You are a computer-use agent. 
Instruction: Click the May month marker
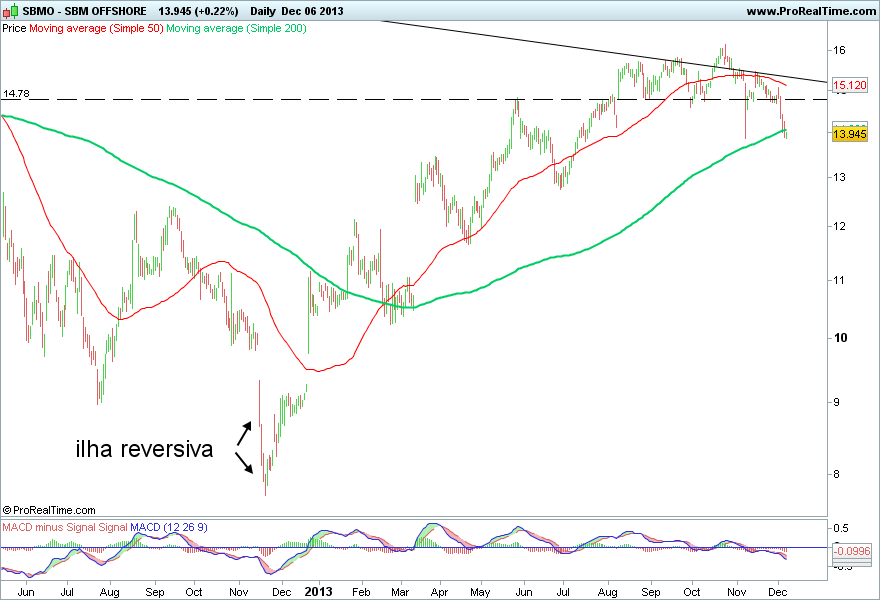[480, 592]
